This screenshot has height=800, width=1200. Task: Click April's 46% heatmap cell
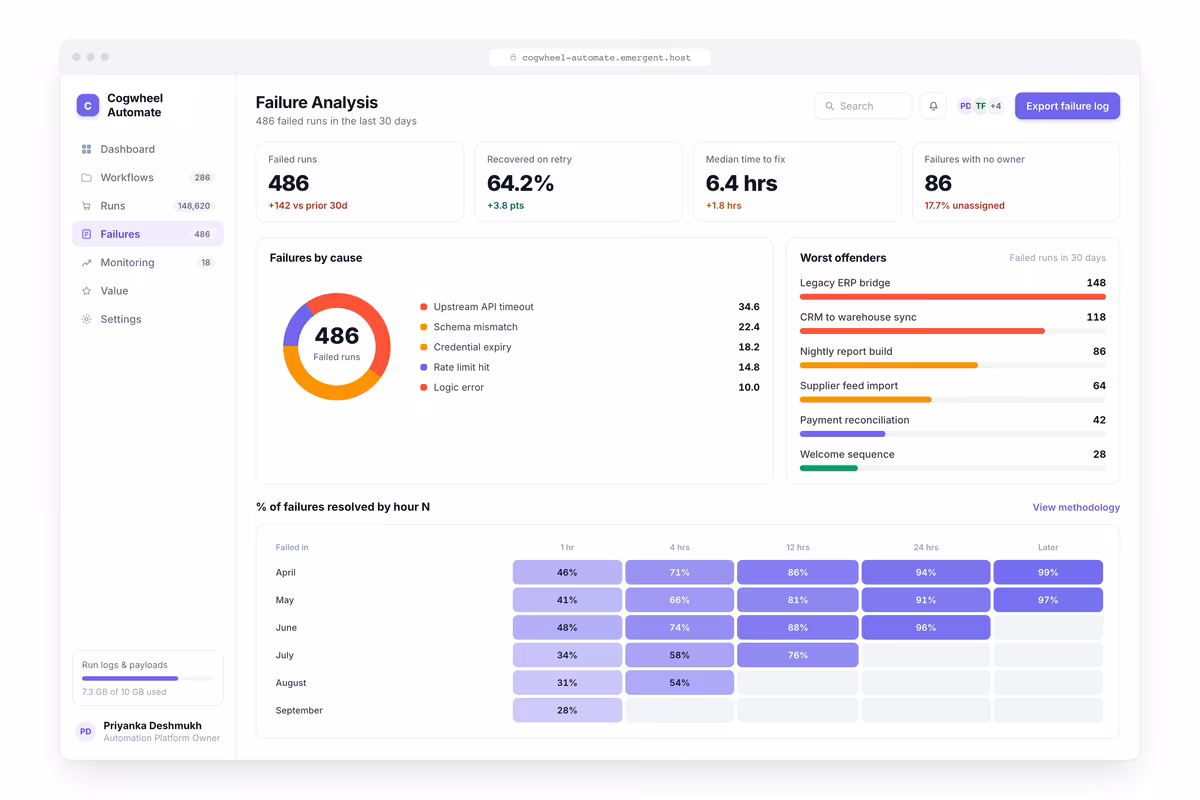[567, 572]
